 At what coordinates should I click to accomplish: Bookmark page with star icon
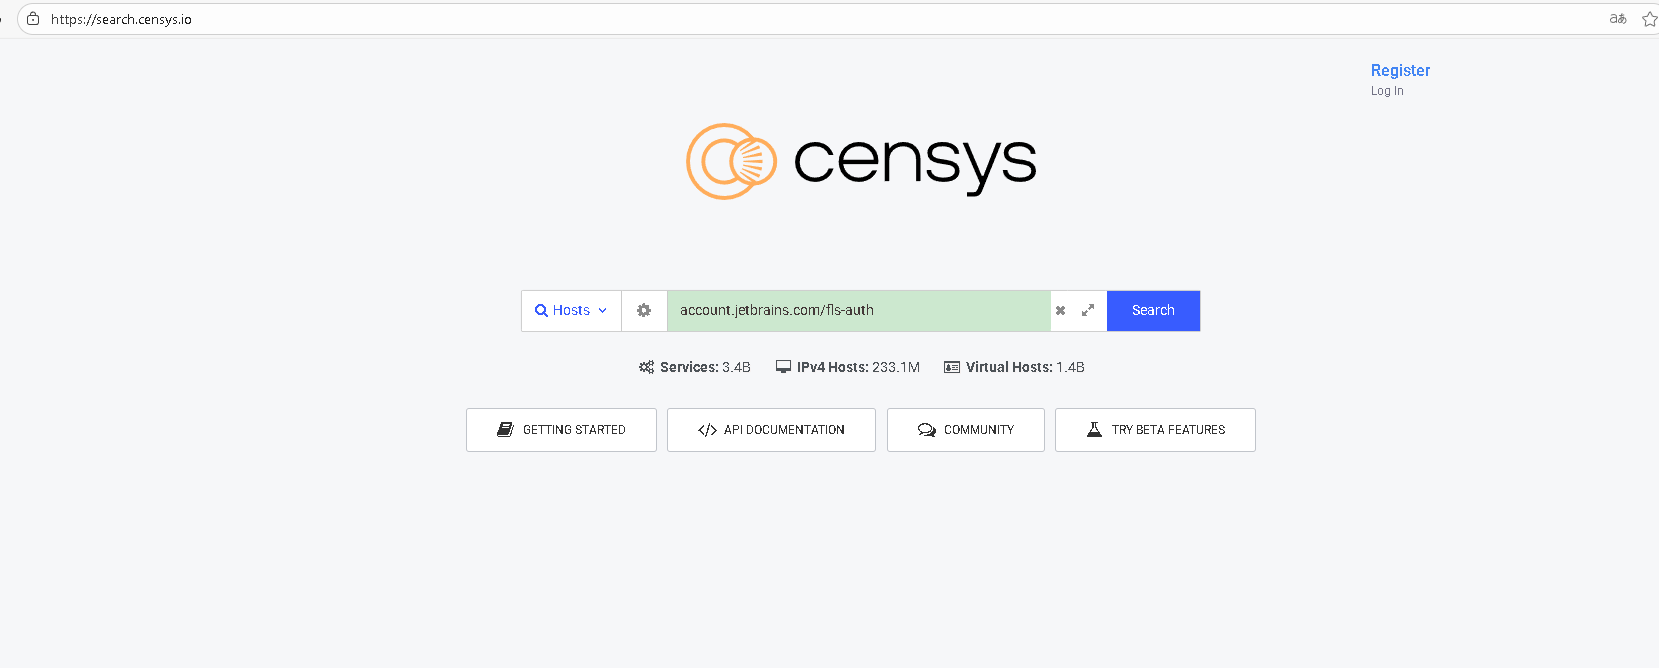pos(1649,19)
